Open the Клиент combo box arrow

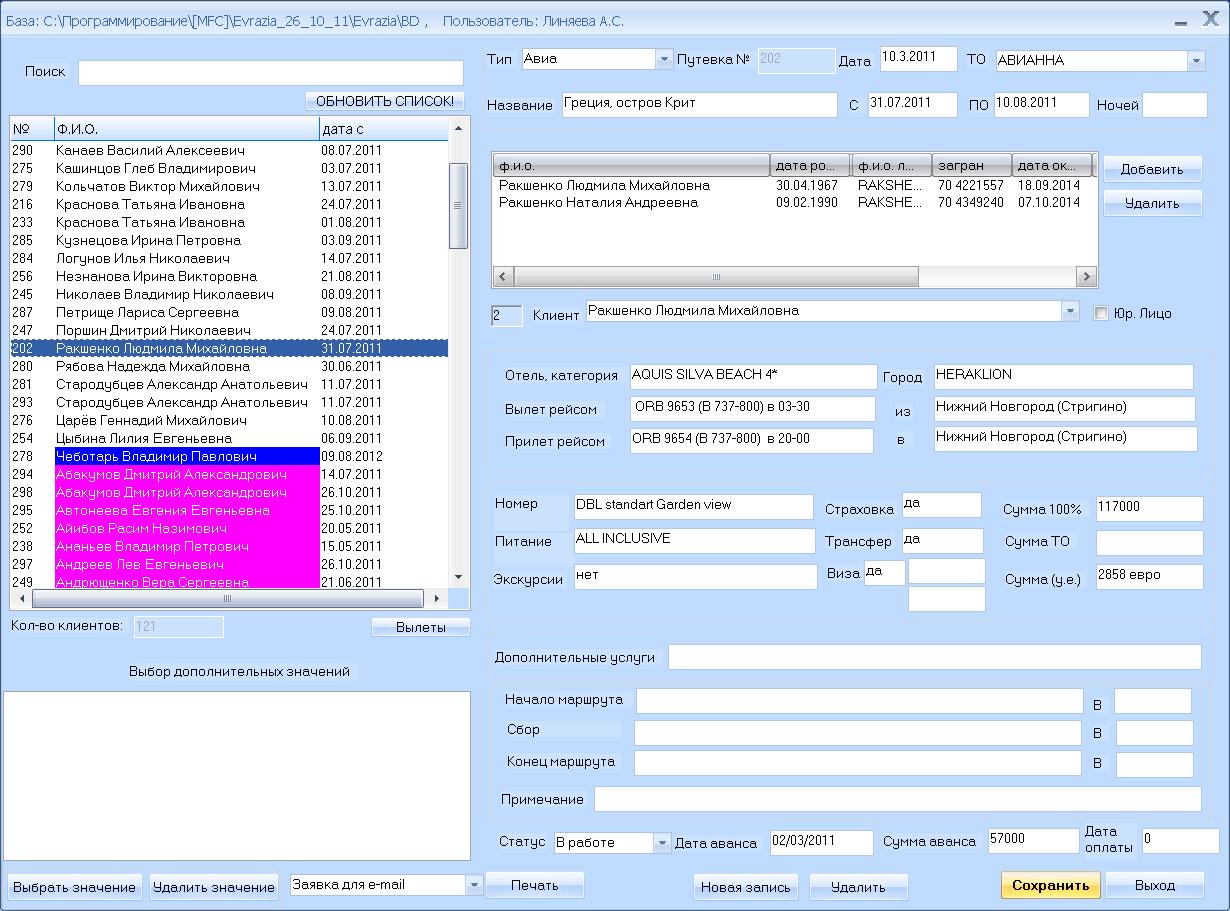point(1071,312)
